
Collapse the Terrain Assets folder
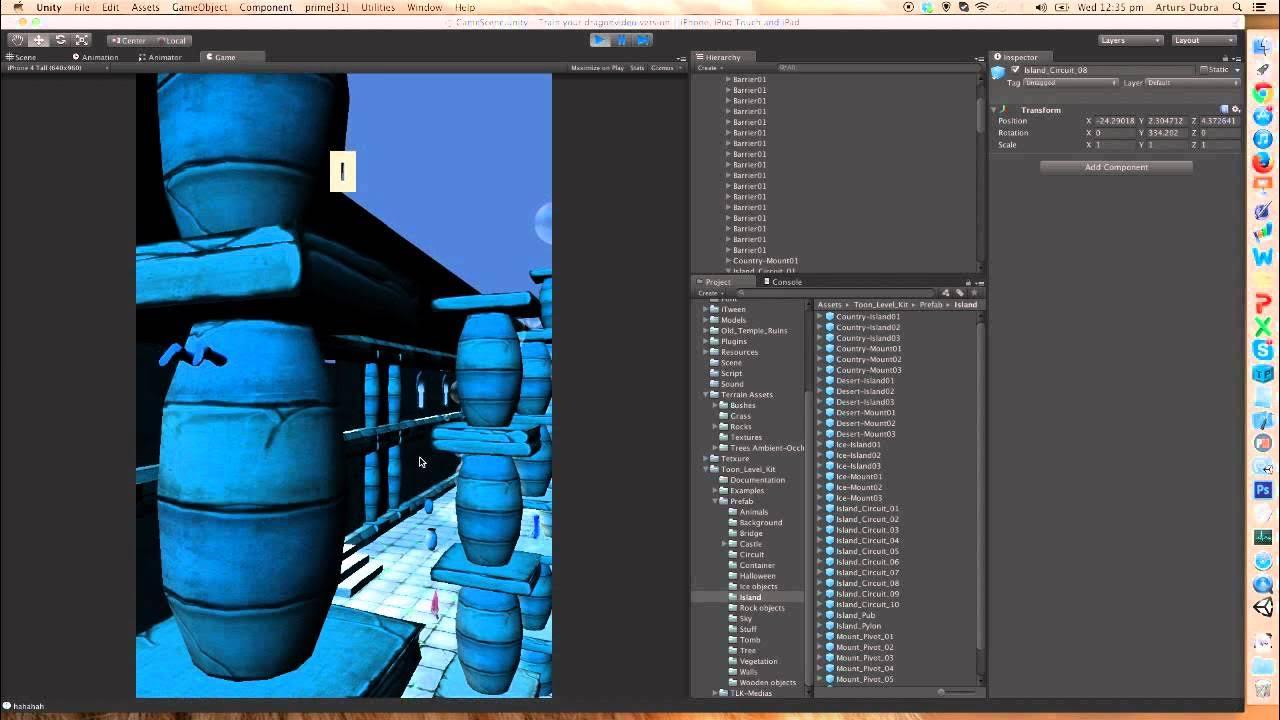click(705, 395)
